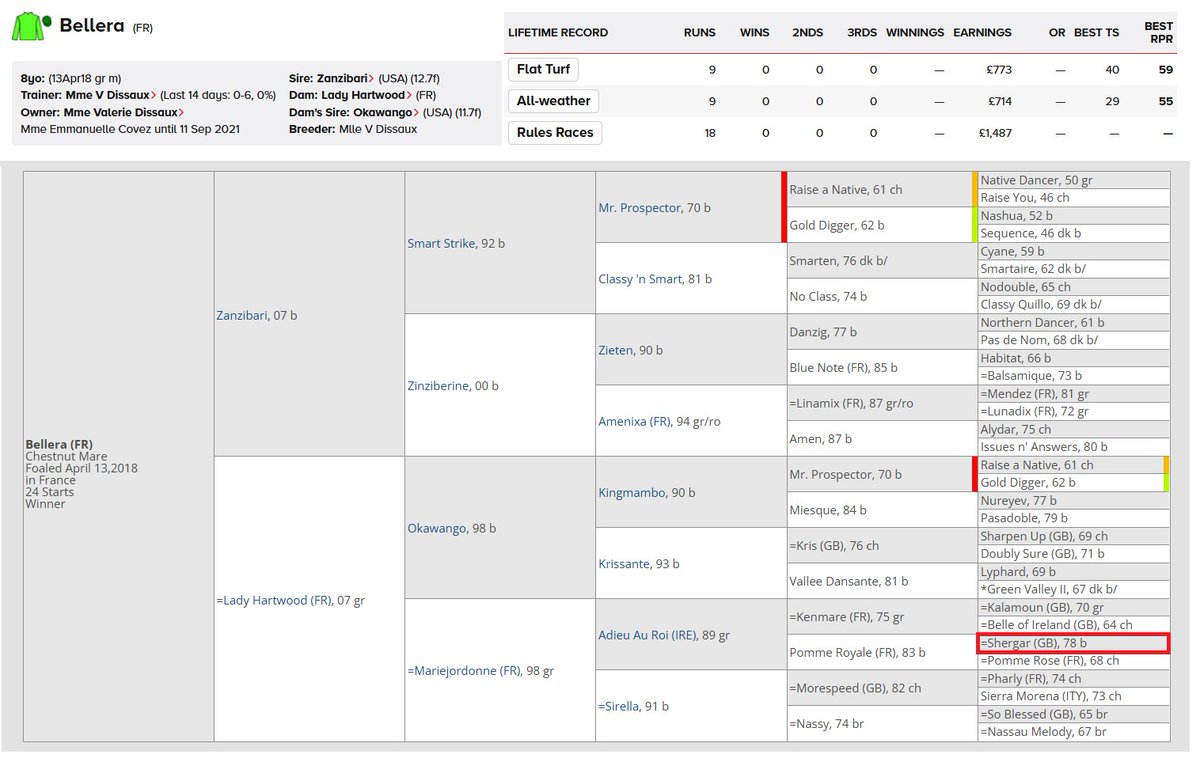Open owner Mme Valerie Dissaux link
1200x762 pixels.
[123, 112]
